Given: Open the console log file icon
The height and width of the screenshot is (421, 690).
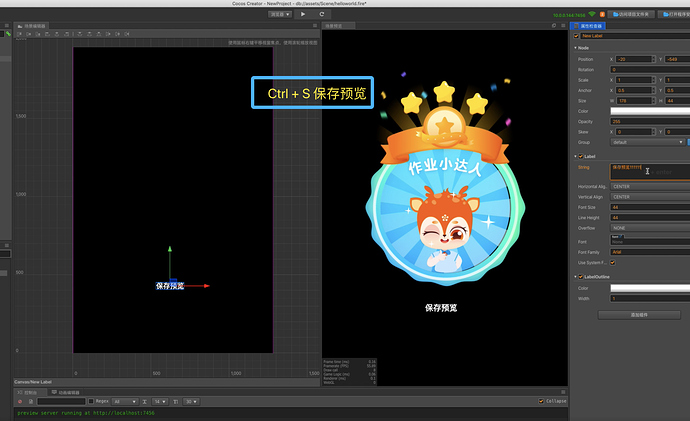Looking at the screenshot, I should coord(30,402).
